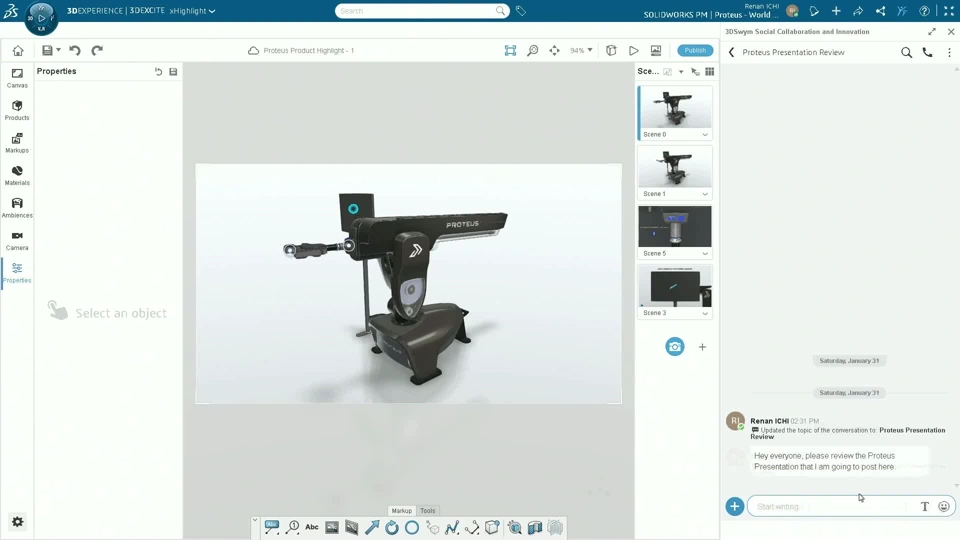Click the plus add icon in top bar

(x=836, y=11)
